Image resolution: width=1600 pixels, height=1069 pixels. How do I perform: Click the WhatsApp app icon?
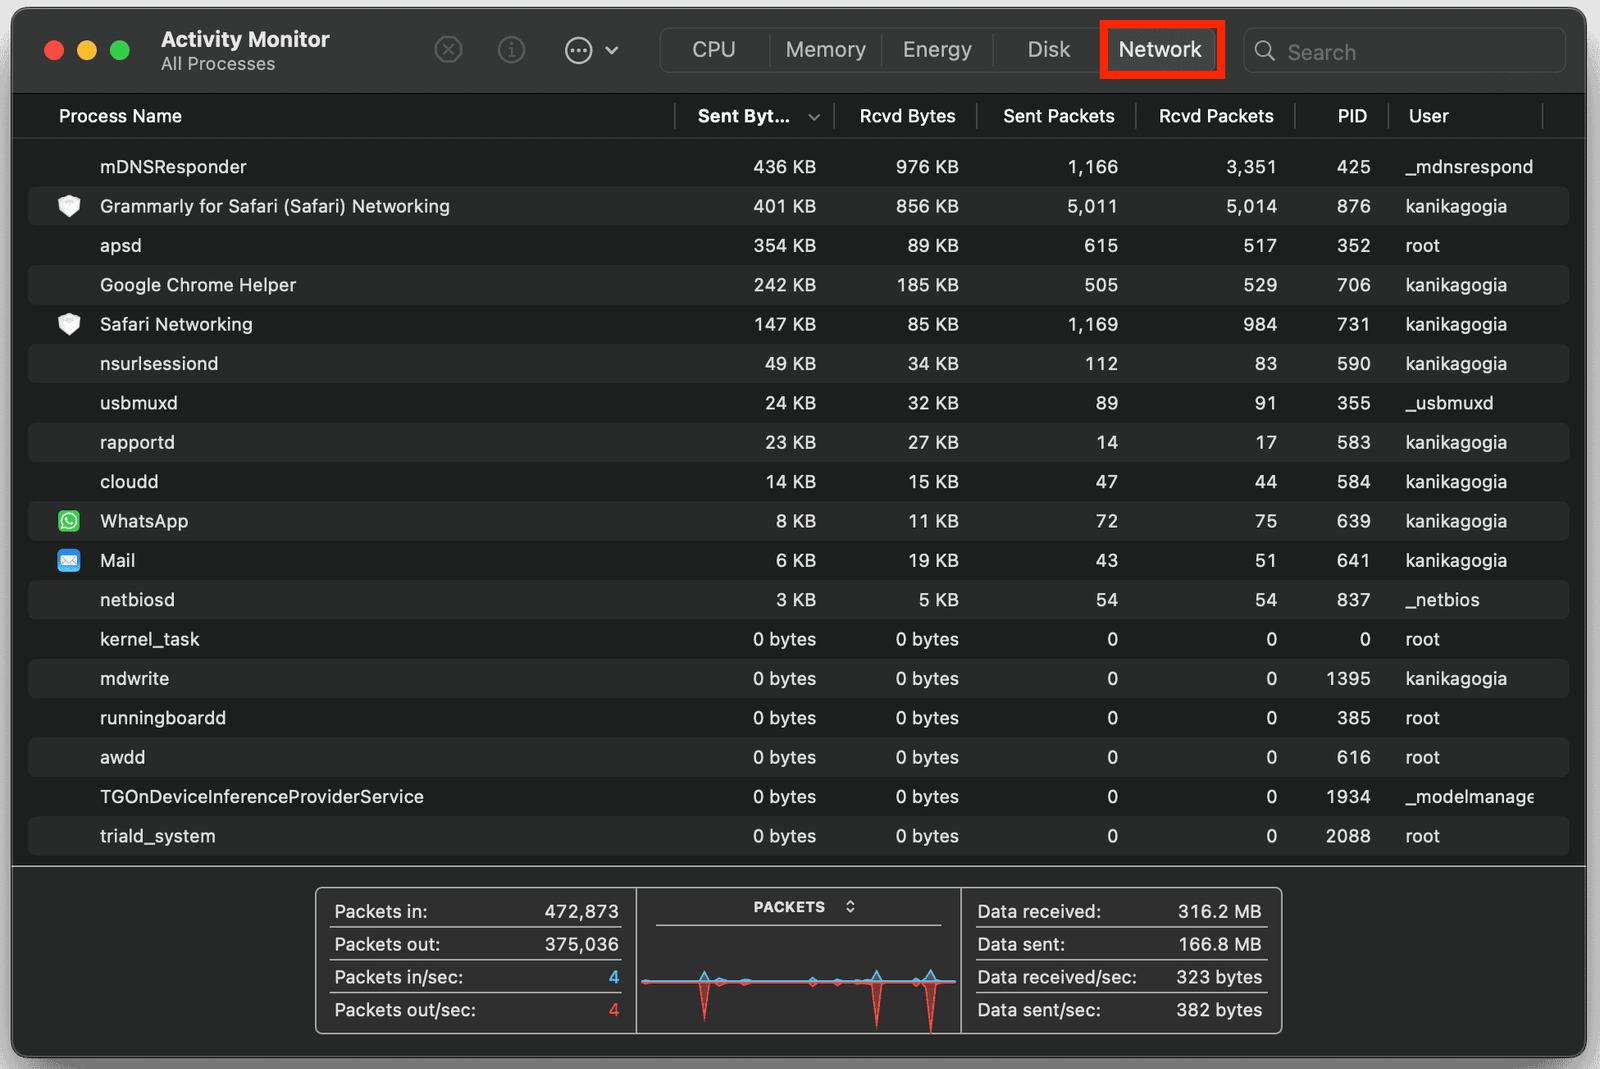[69, 521]
